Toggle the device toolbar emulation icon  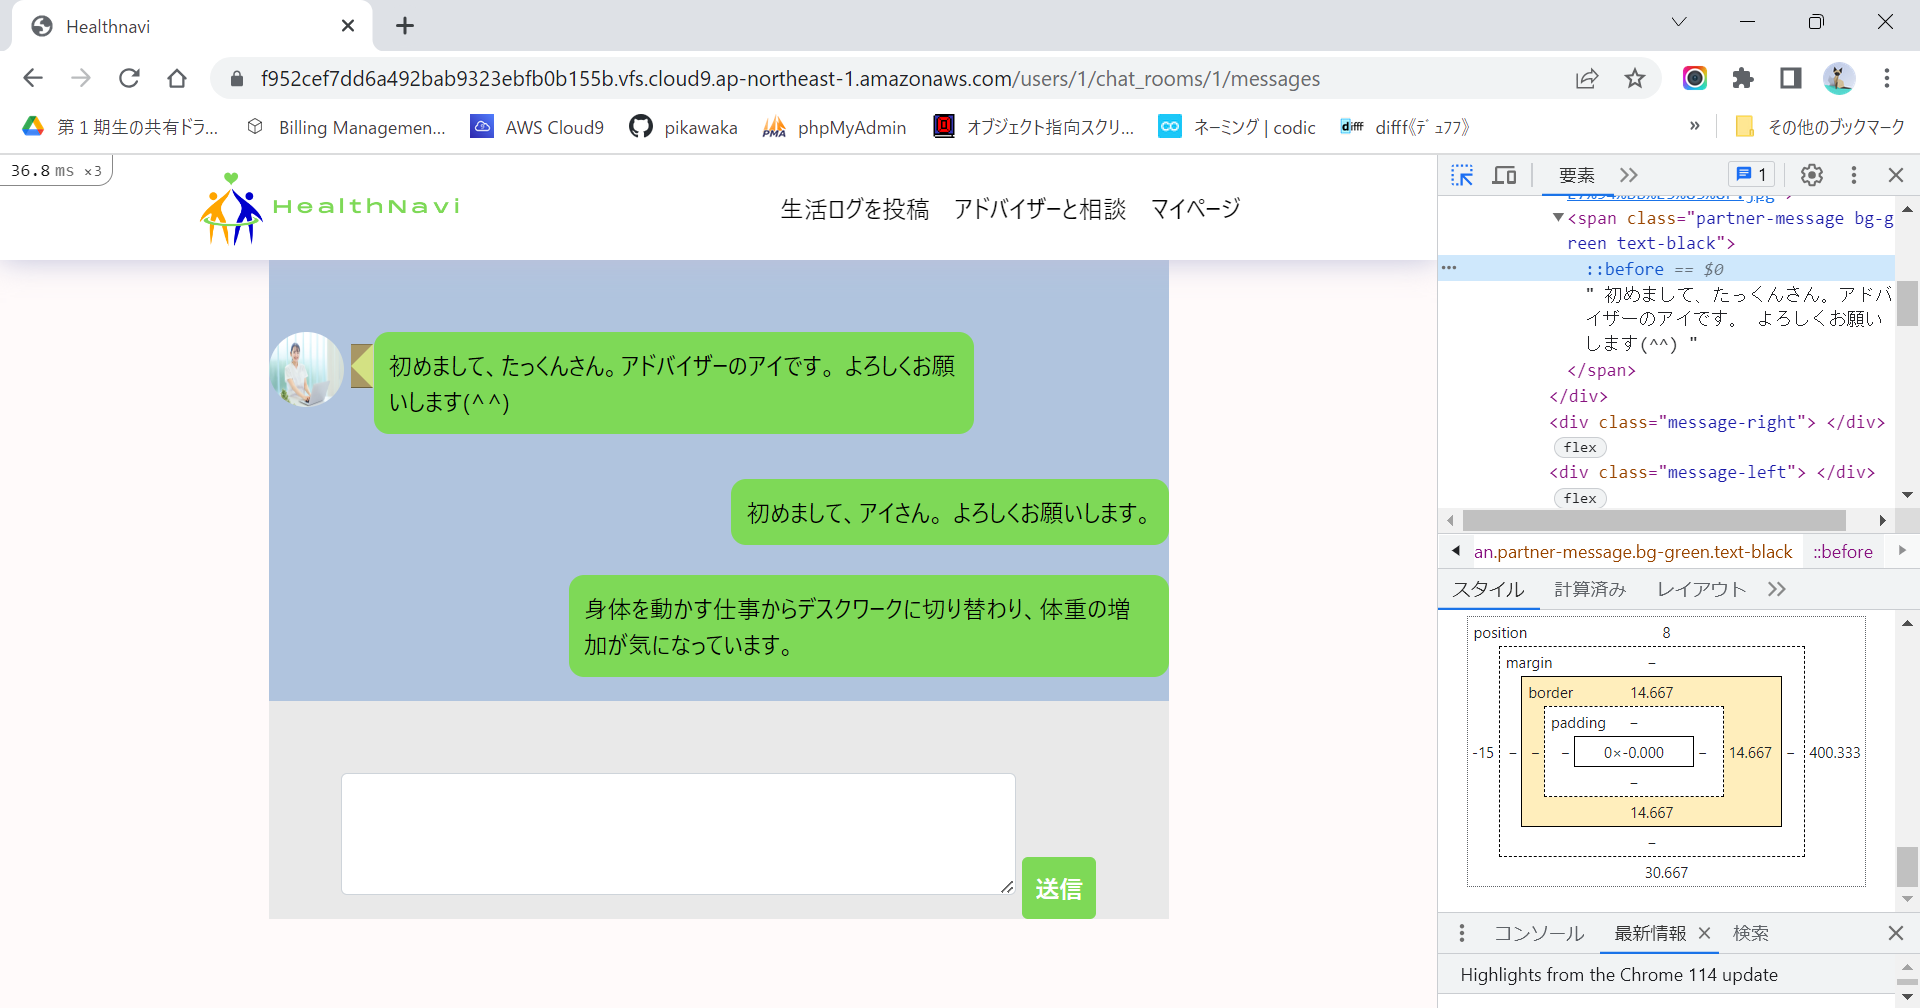1503,175
